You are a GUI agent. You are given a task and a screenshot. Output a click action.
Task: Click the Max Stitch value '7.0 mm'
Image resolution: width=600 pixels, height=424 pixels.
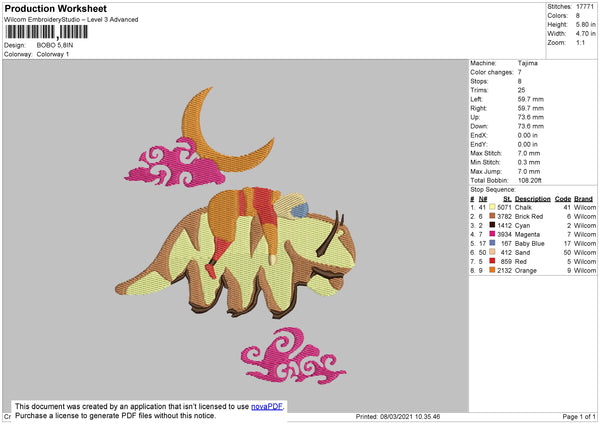click(x=529, y=153)
